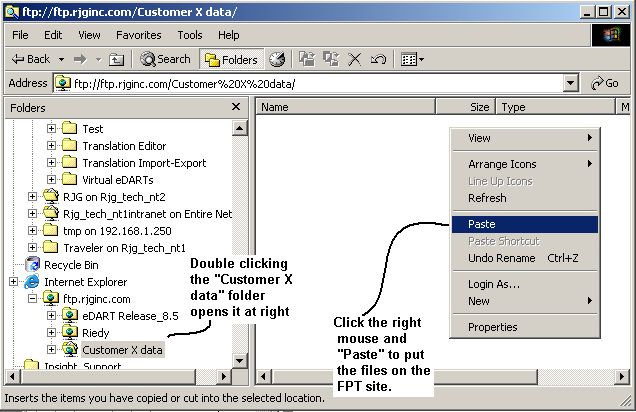
Task: Open the Tools menu
Action: (190, 35)
